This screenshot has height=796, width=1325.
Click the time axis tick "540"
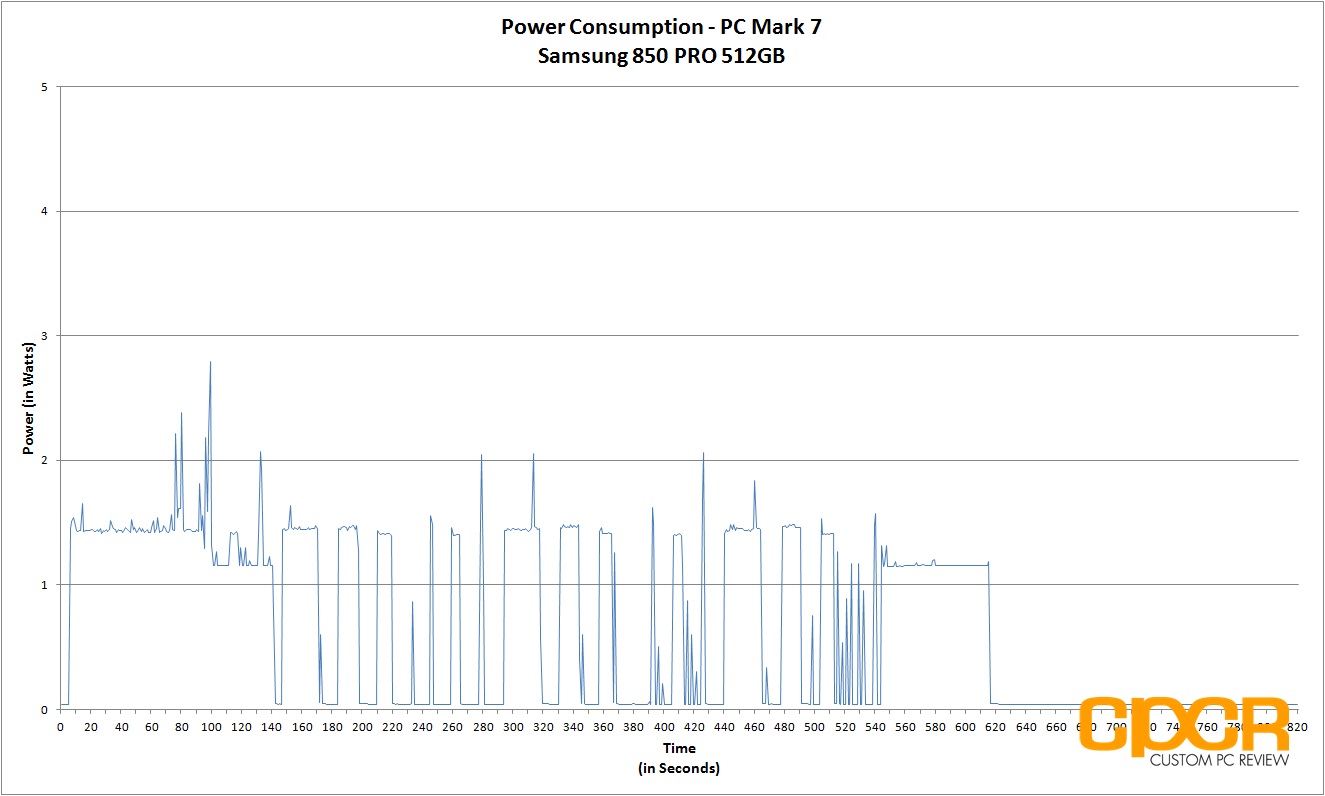point(876,727)
